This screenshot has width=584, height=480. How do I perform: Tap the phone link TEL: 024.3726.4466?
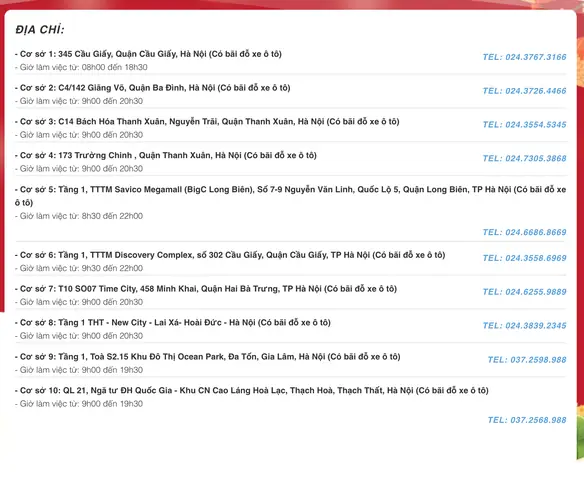[x=524, y=91]
